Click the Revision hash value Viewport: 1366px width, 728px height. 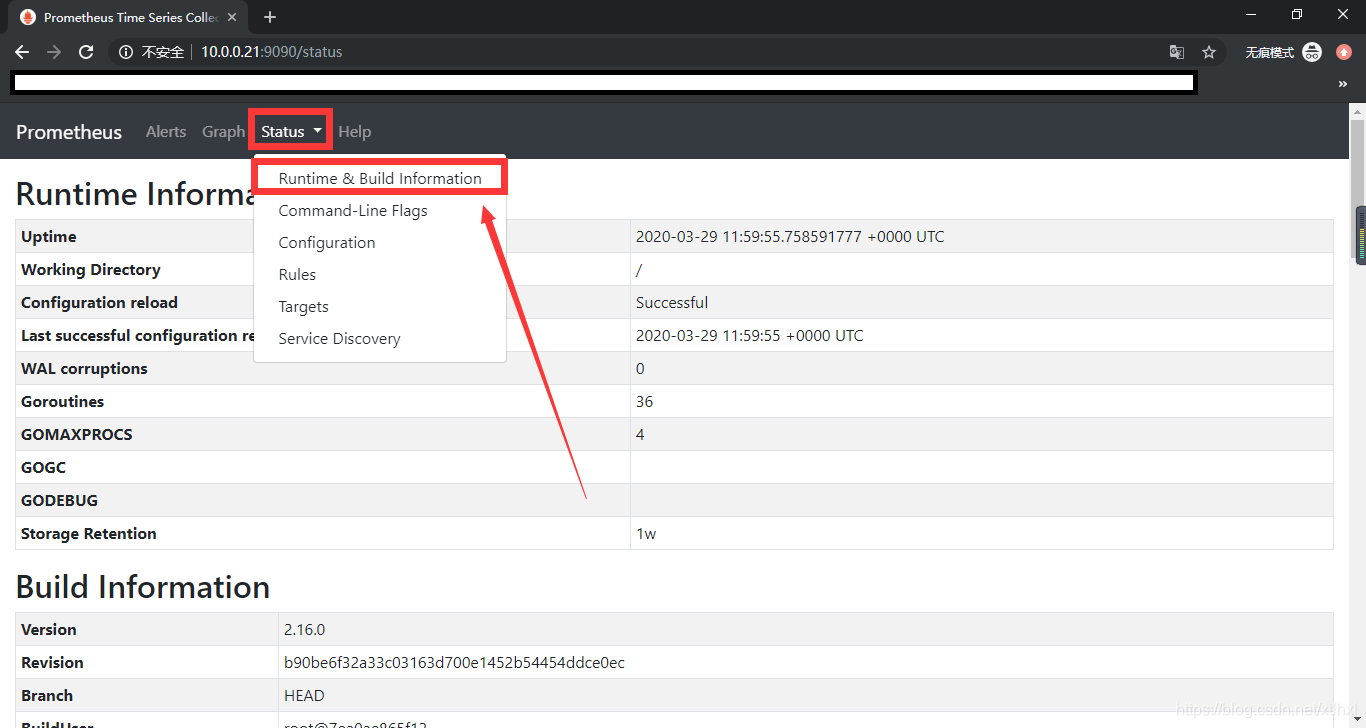pyautogui.click(x=454, y=662)
